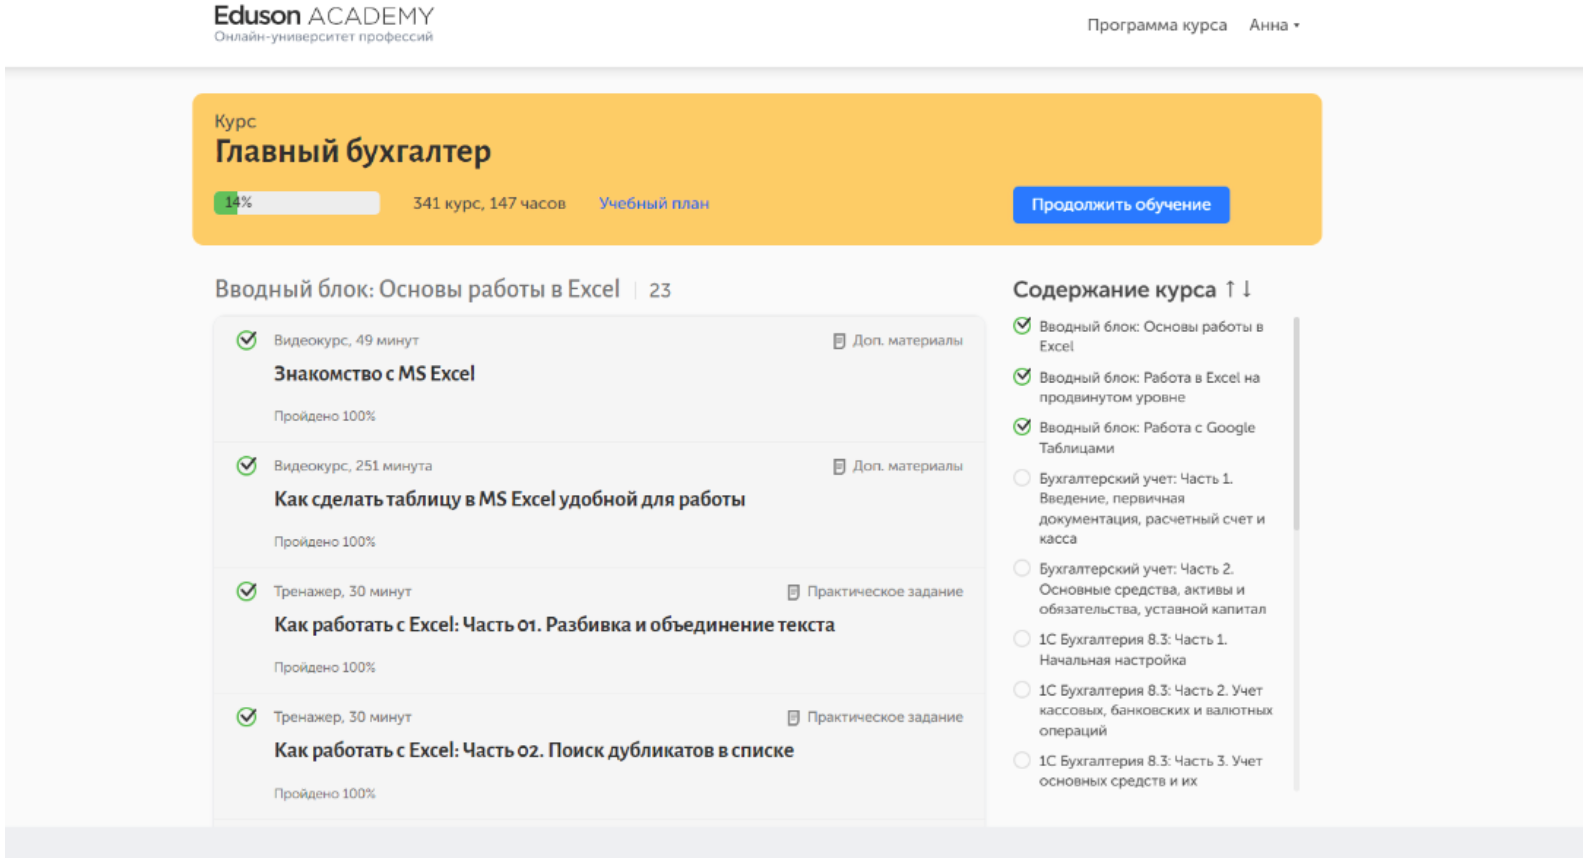
Task: Go to 1С Бухгалтерия 8.3: Часть 2. Учет кассовых операций
Action: (1156, 710)
